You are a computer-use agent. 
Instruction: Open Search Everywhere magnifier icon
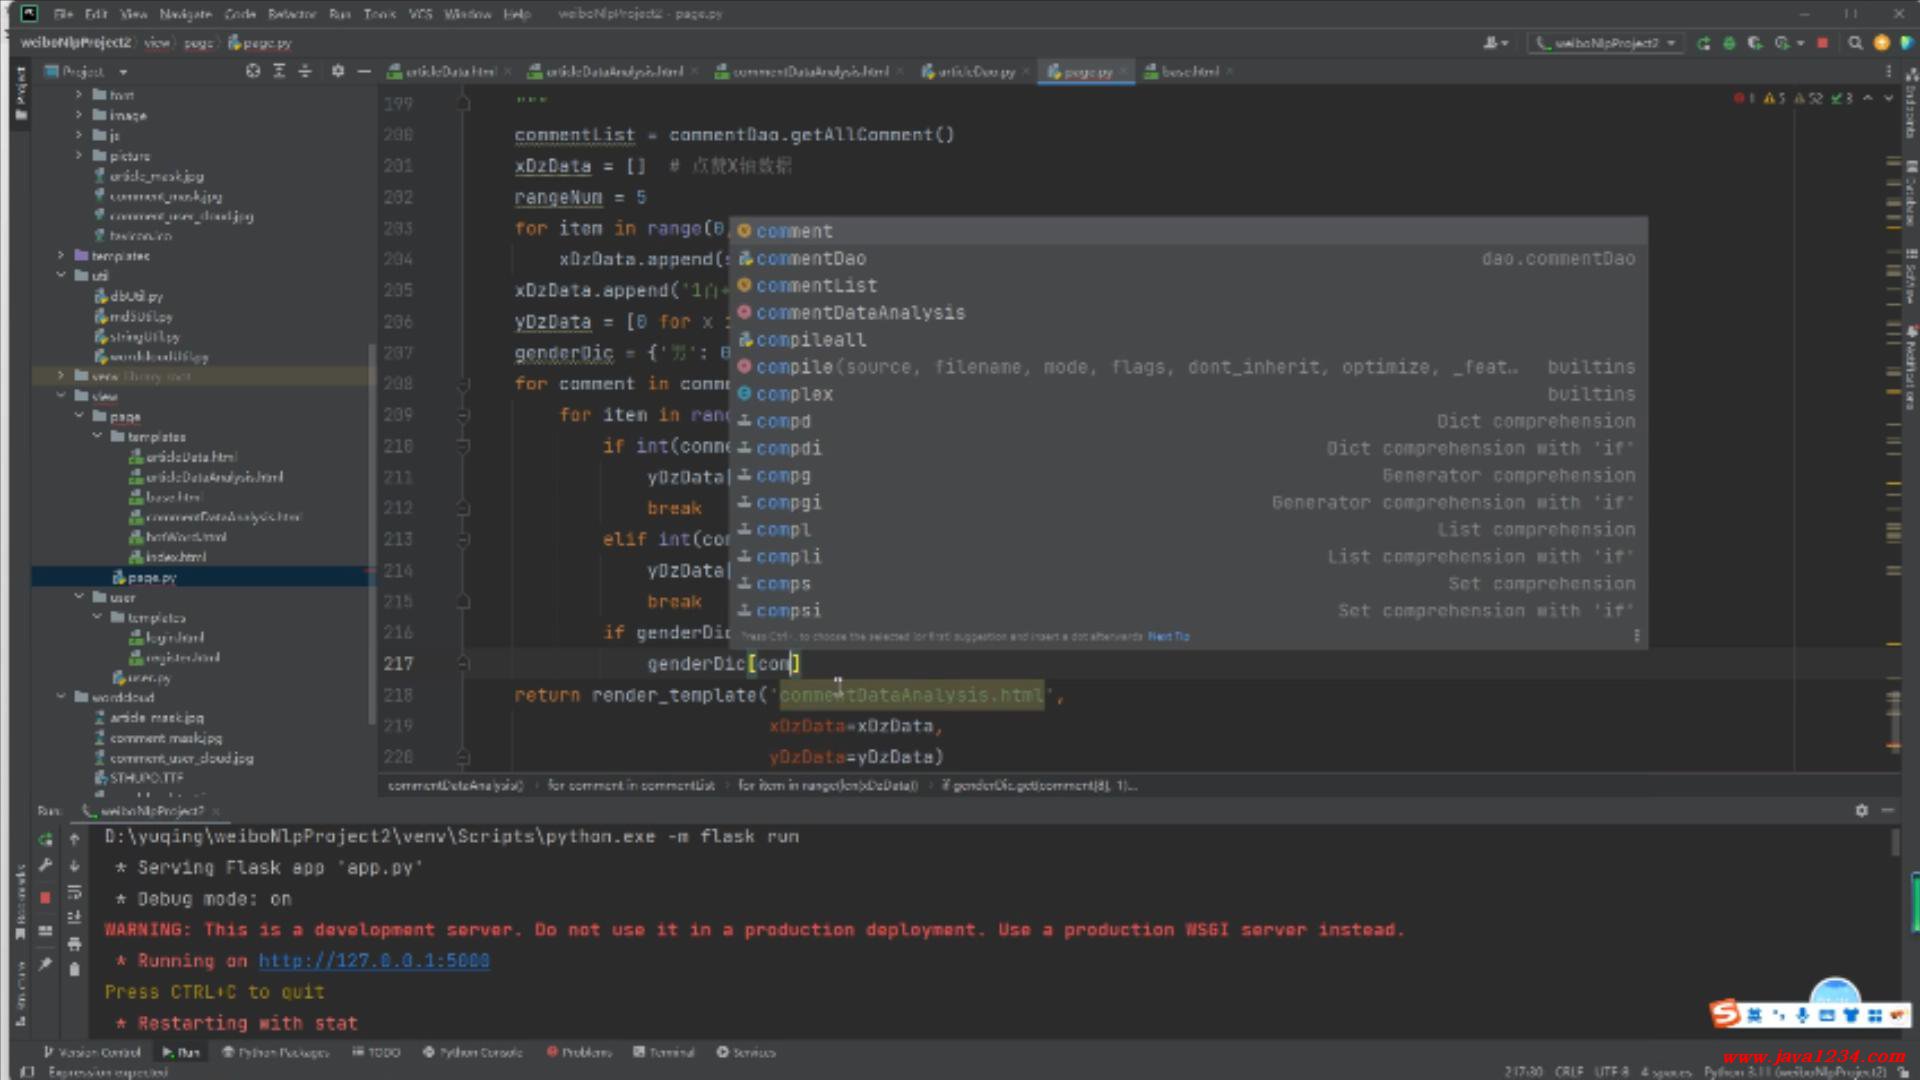1855,43
